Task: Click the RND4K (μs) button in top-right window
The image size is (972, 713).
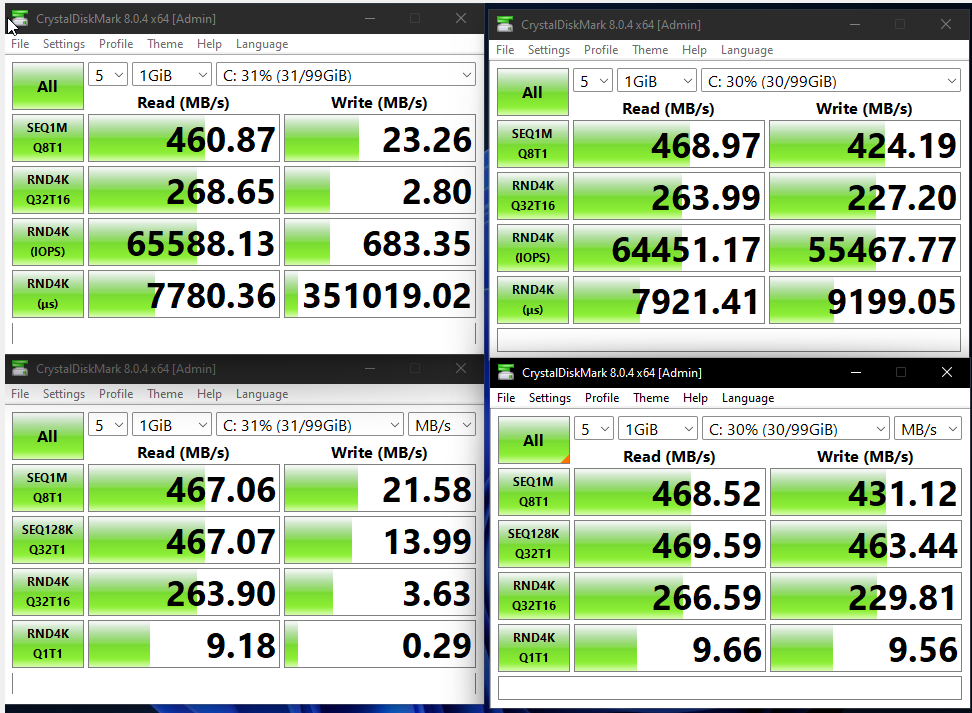Action: (532, 300)
